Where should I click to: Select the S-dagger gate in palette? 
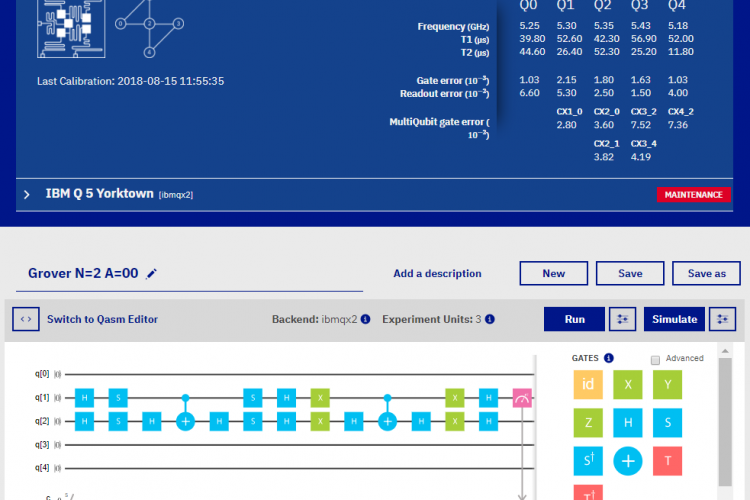[588, 461]
